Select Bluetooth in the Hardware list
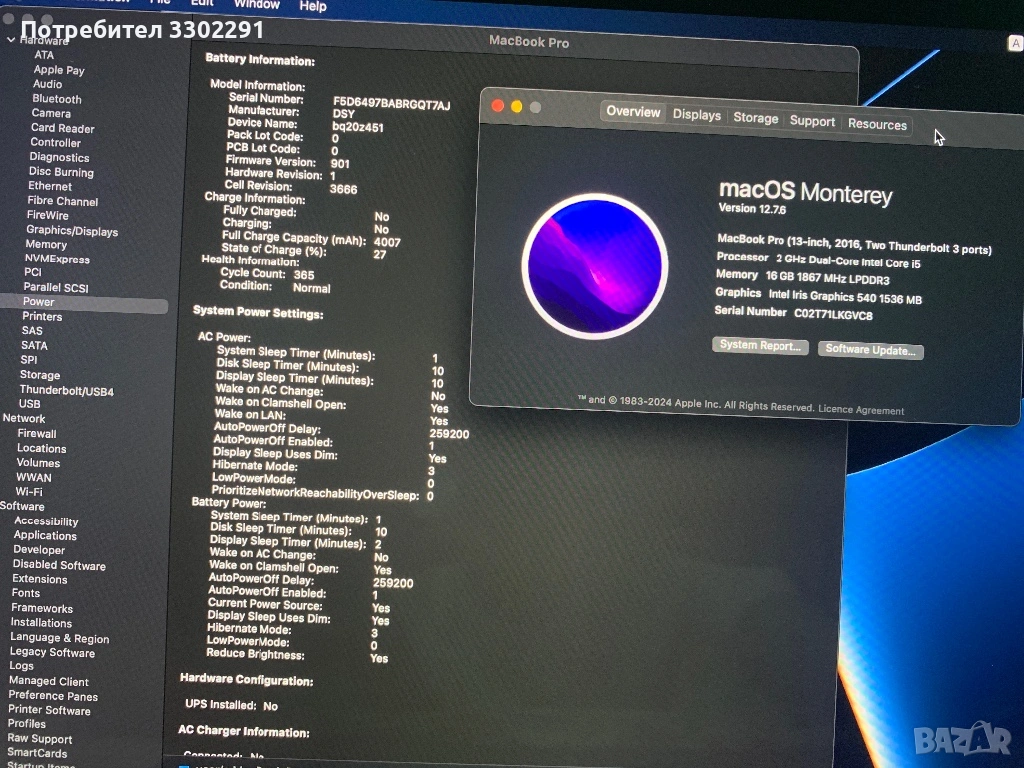This screenshot has height=768, width=1024. coord(57,99)
